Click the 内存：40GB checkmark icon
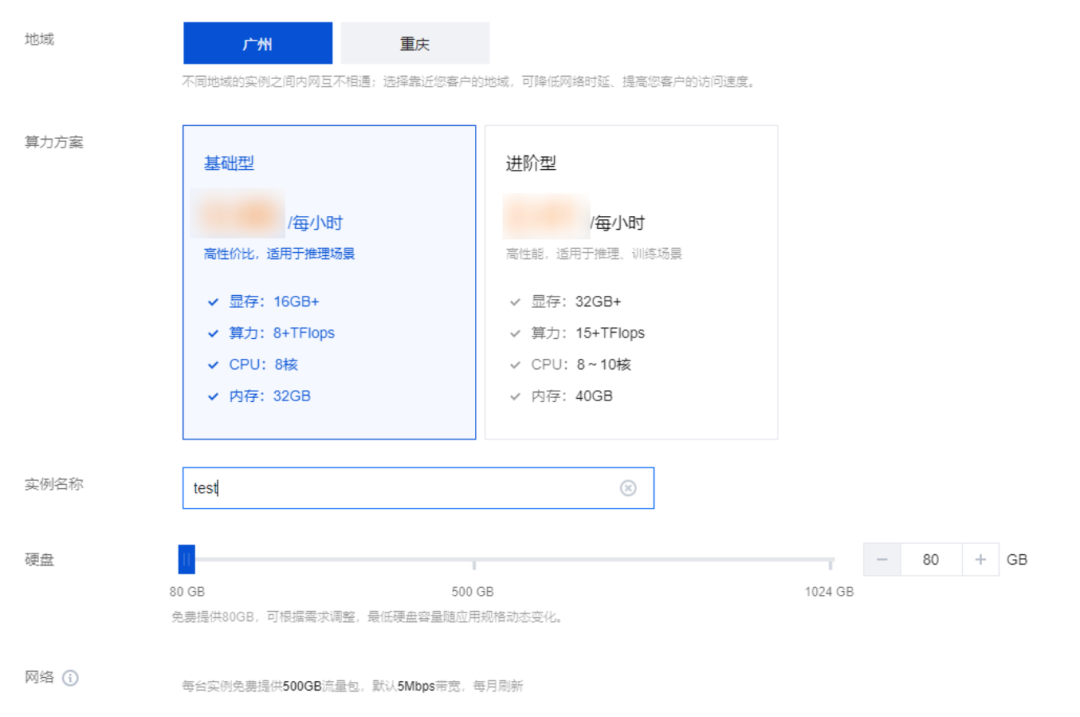The width and height of the screenshot is (1080, 717). pos(515,397)
